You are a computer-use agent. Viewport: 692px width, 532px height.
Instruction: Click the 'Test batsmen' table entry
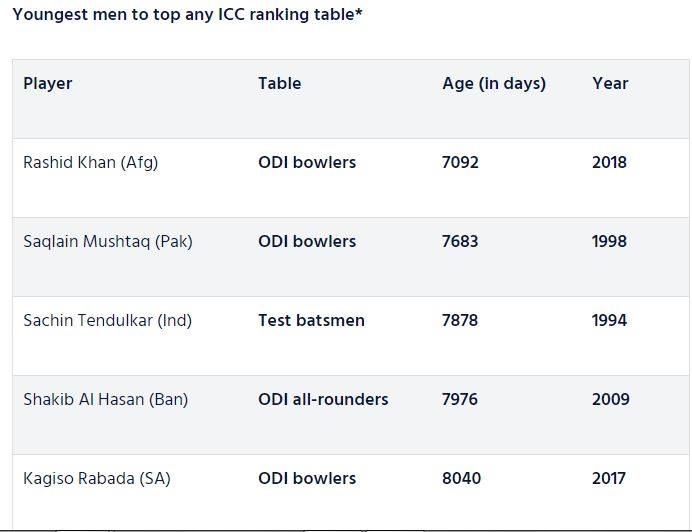point(311,320)
